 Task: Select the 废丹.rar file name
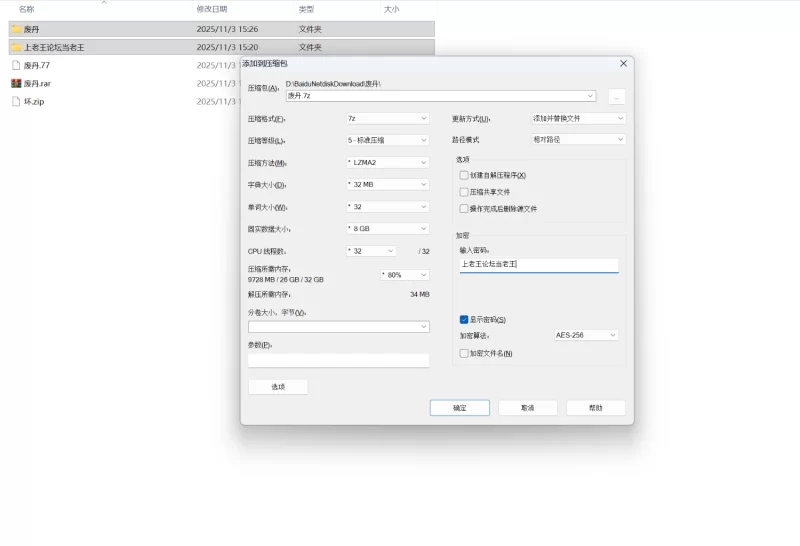[x=37, y=84]
